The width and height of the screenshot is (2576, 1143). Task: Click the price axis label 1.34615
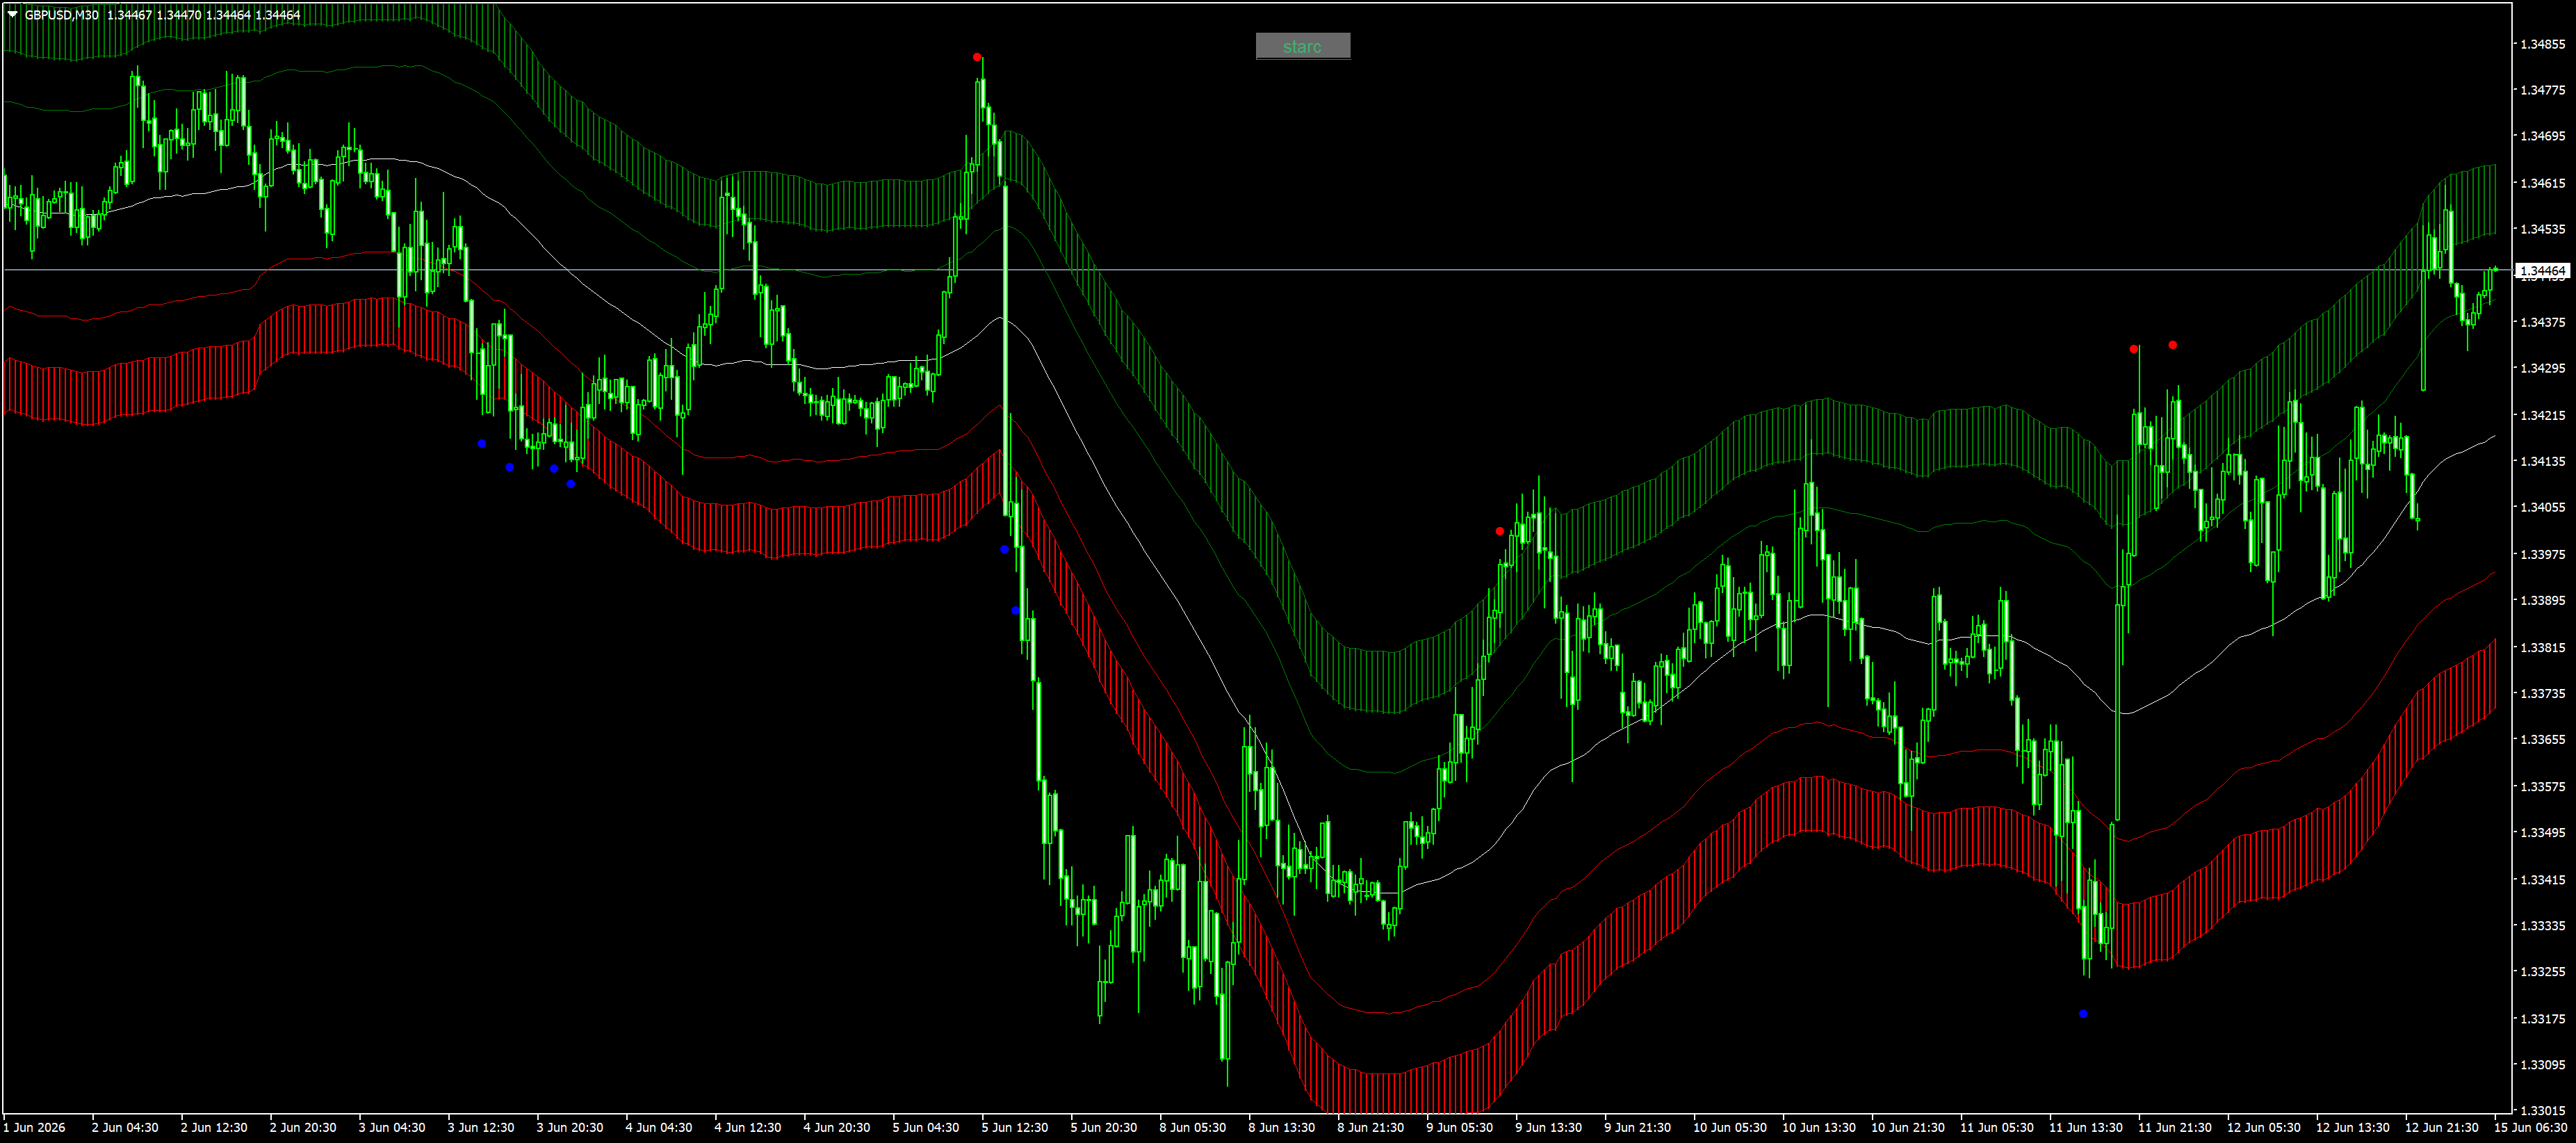(x=2542, y=183)
